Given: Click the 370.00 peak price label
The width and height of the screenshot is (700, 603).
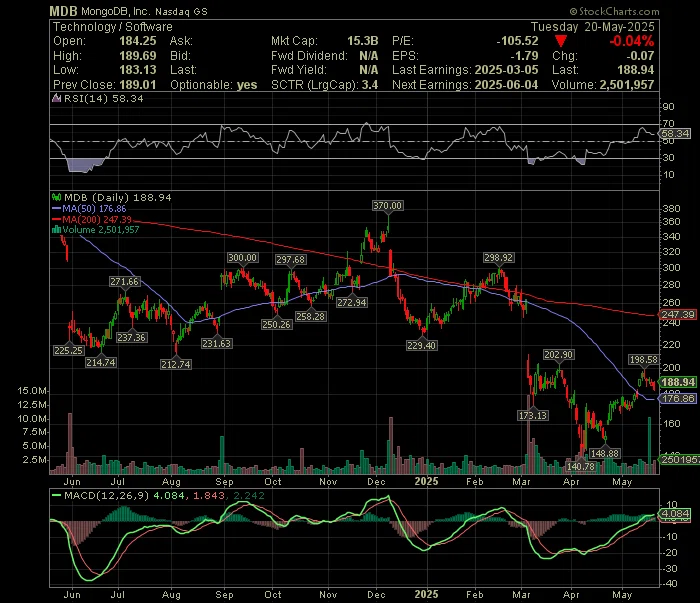Looking at the screenshot, I should click(x=388, y=206).
